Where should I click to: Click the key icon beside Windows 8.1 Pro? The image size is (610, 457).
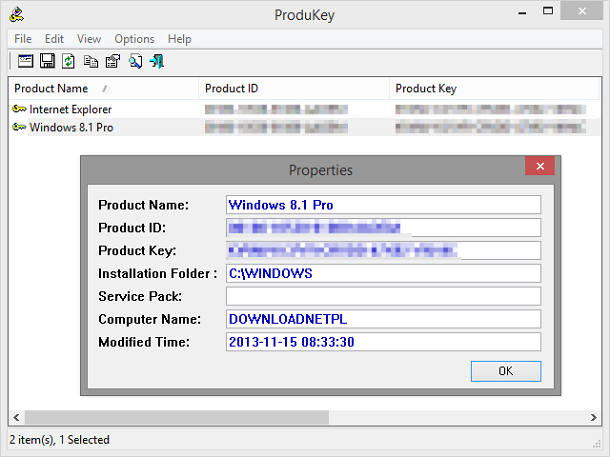click(x=19, y=127)
